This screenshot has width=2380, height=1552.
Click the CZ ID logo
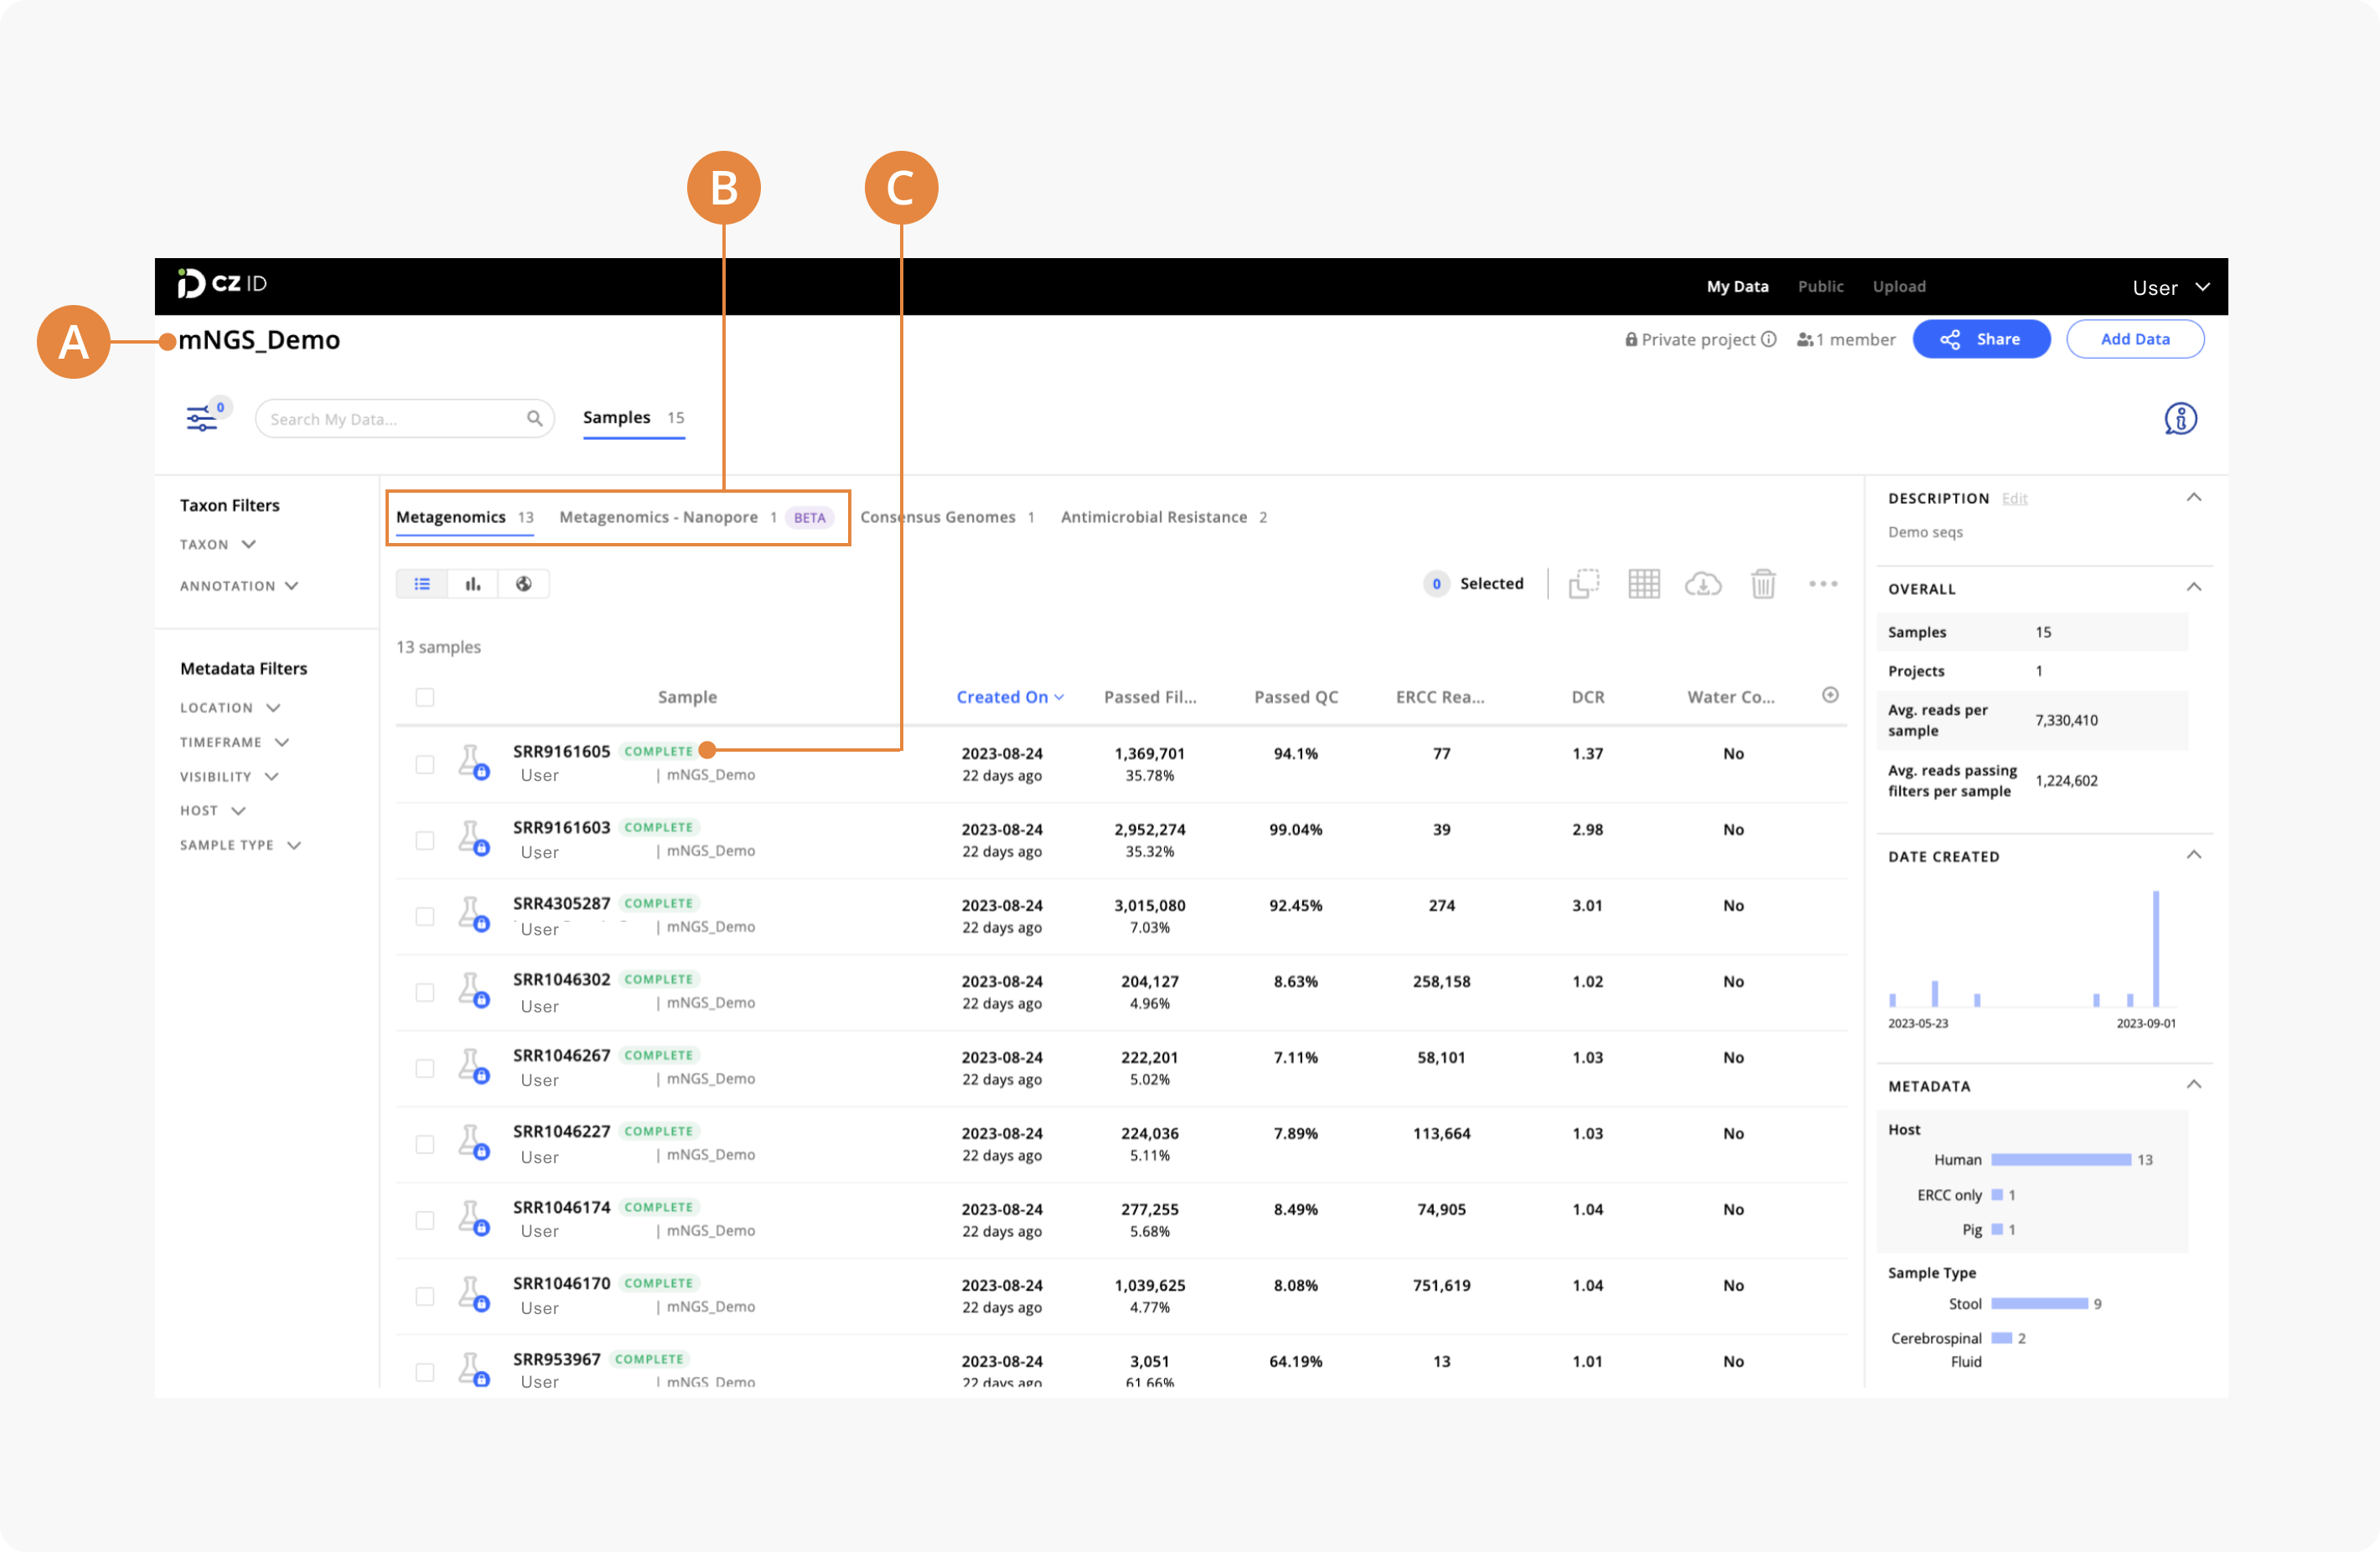point(222,284)
